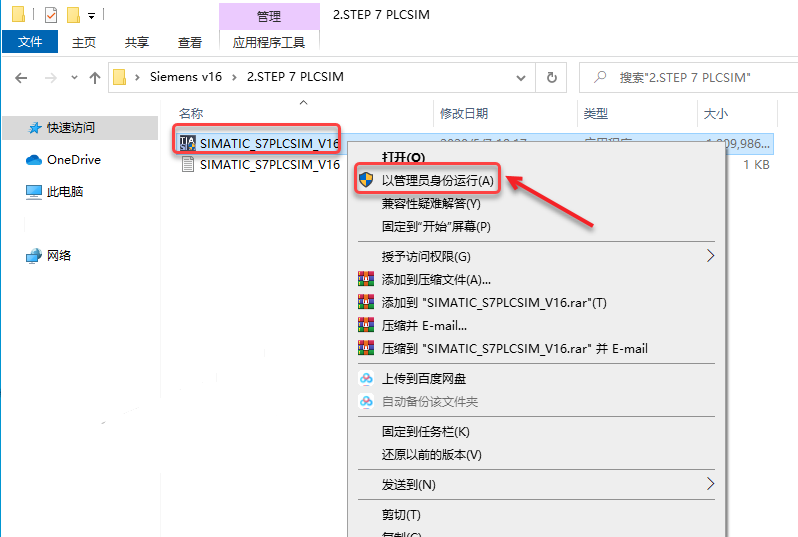Choose 添加到压缩文件(A)... in the context menu
Image resolution: width=798 pixels, height=537 pixels.
(x=436, y=279)
